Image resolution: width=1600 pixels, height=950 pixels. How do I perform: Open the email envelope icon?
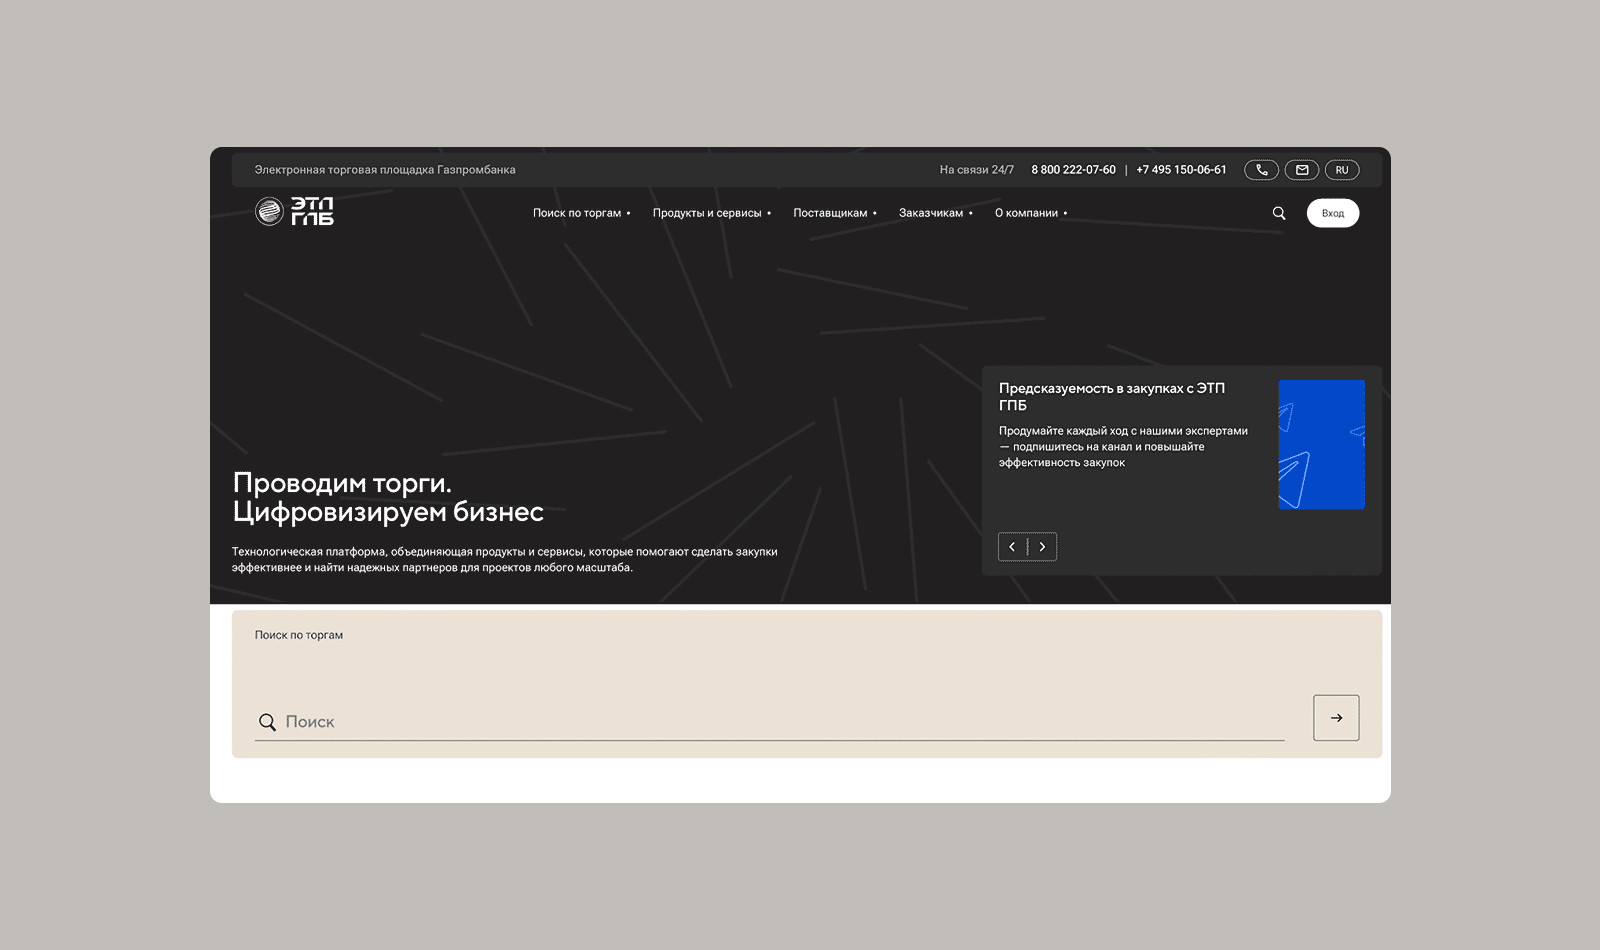1301,169
